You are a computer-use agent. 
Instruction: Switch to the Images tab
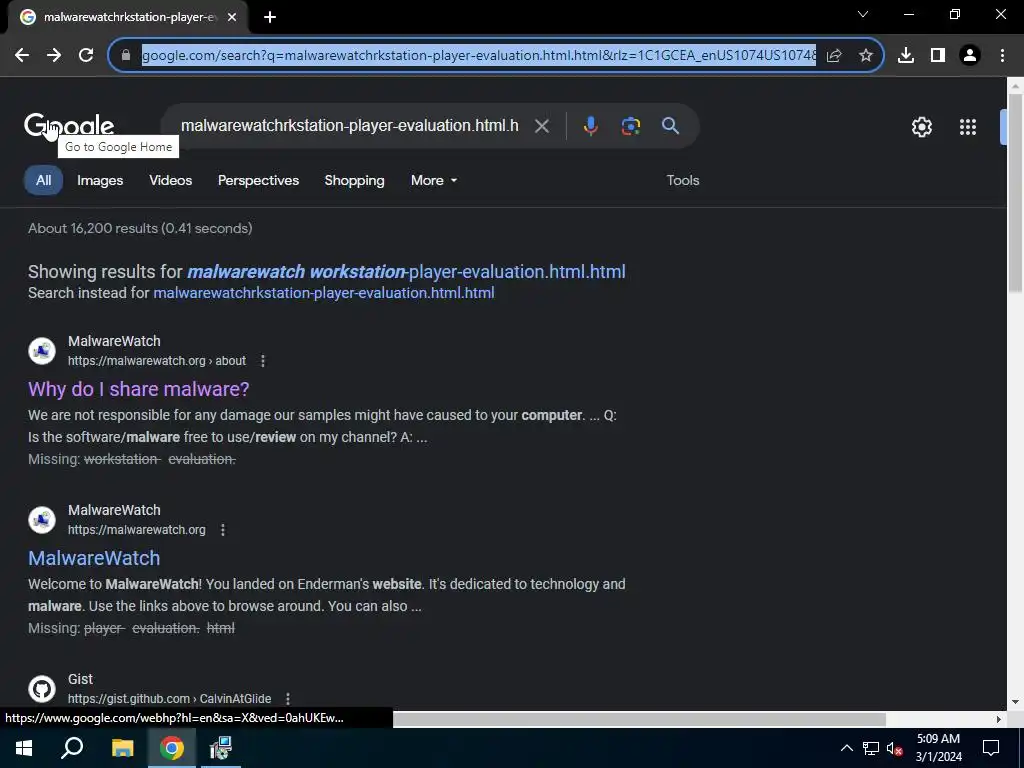(100, 180)
